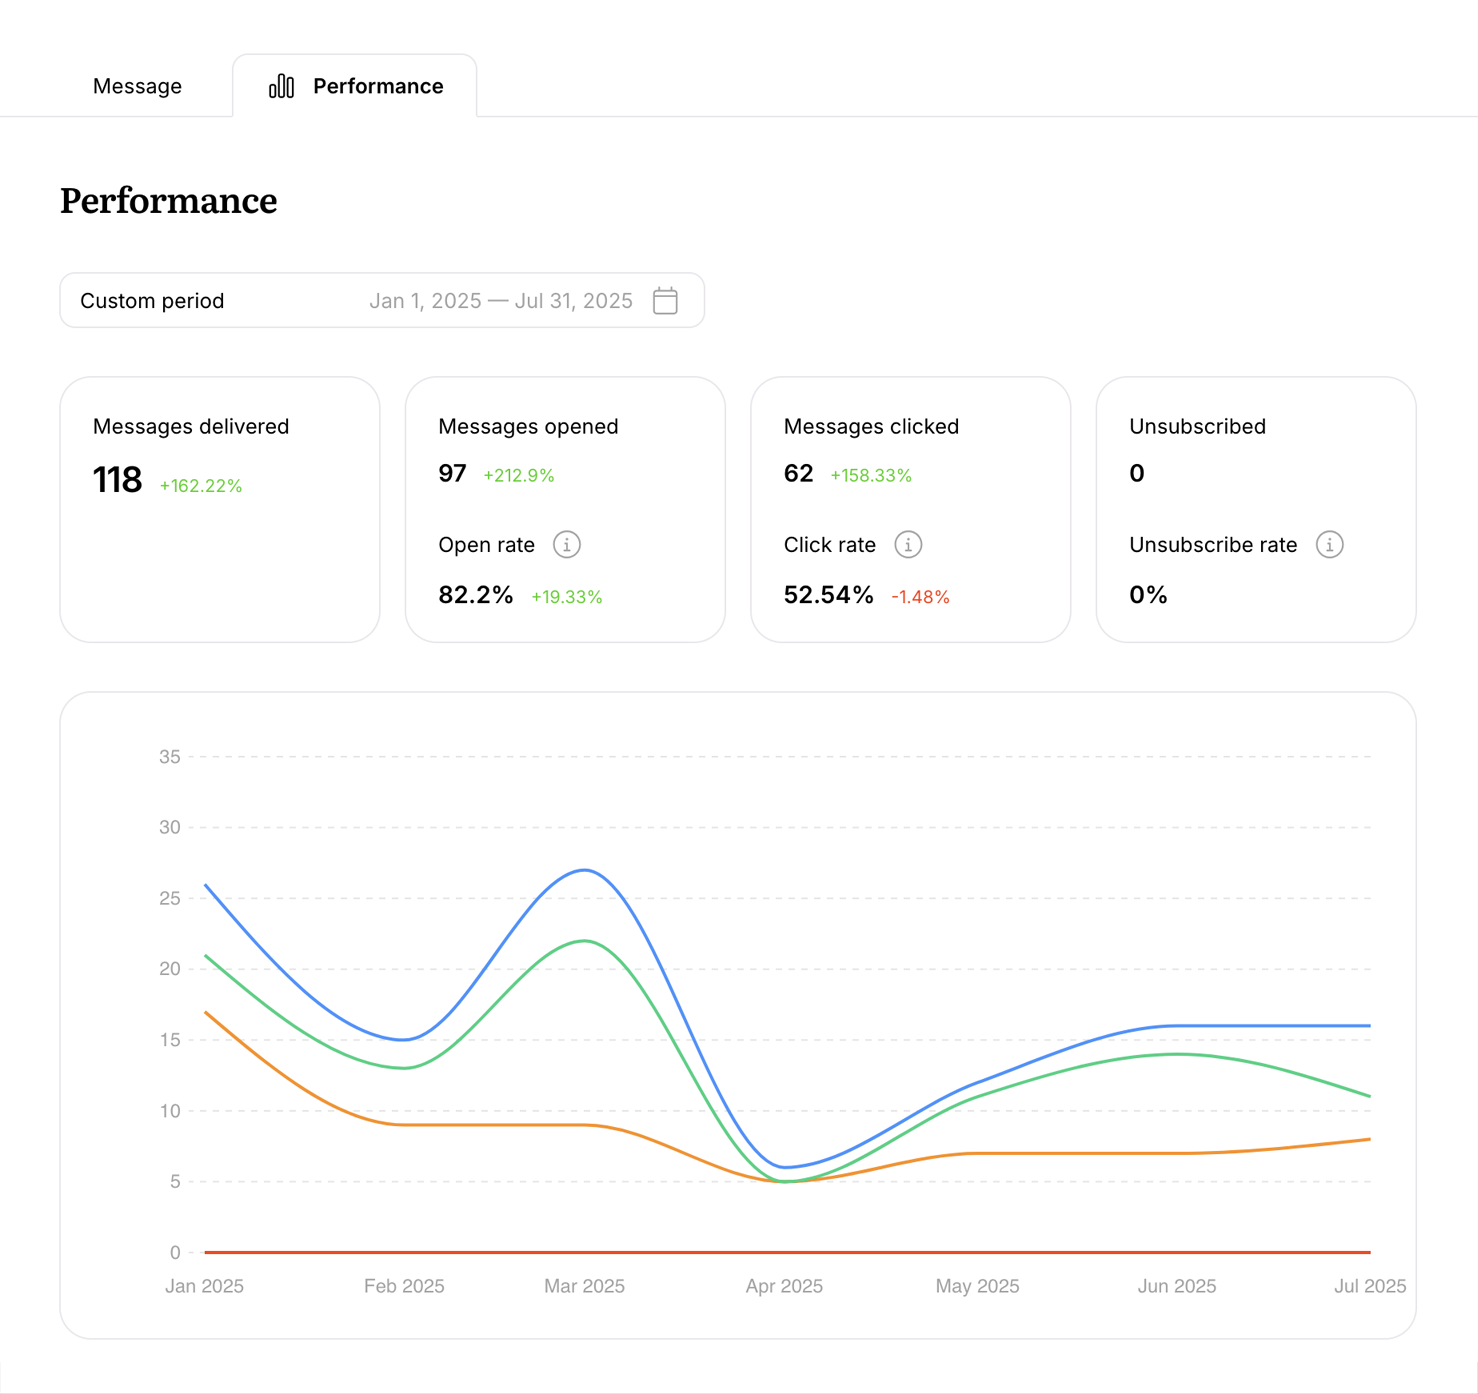The width and height of the screenshot is (1478, 1394).
Task: Click the info icon next to Open rate
Action: click(x=566, y=545)
